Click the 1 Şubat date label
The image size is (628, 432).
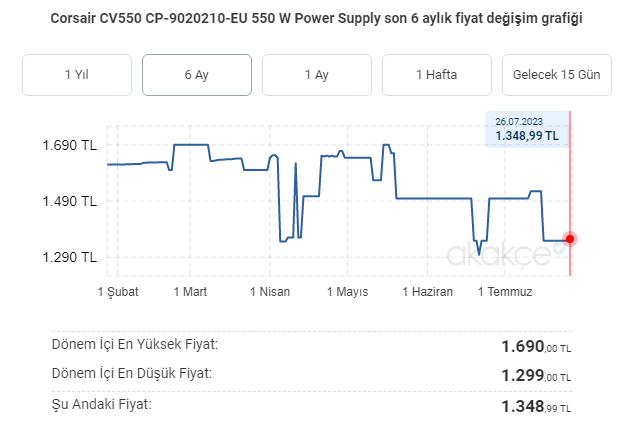[118, 292]
